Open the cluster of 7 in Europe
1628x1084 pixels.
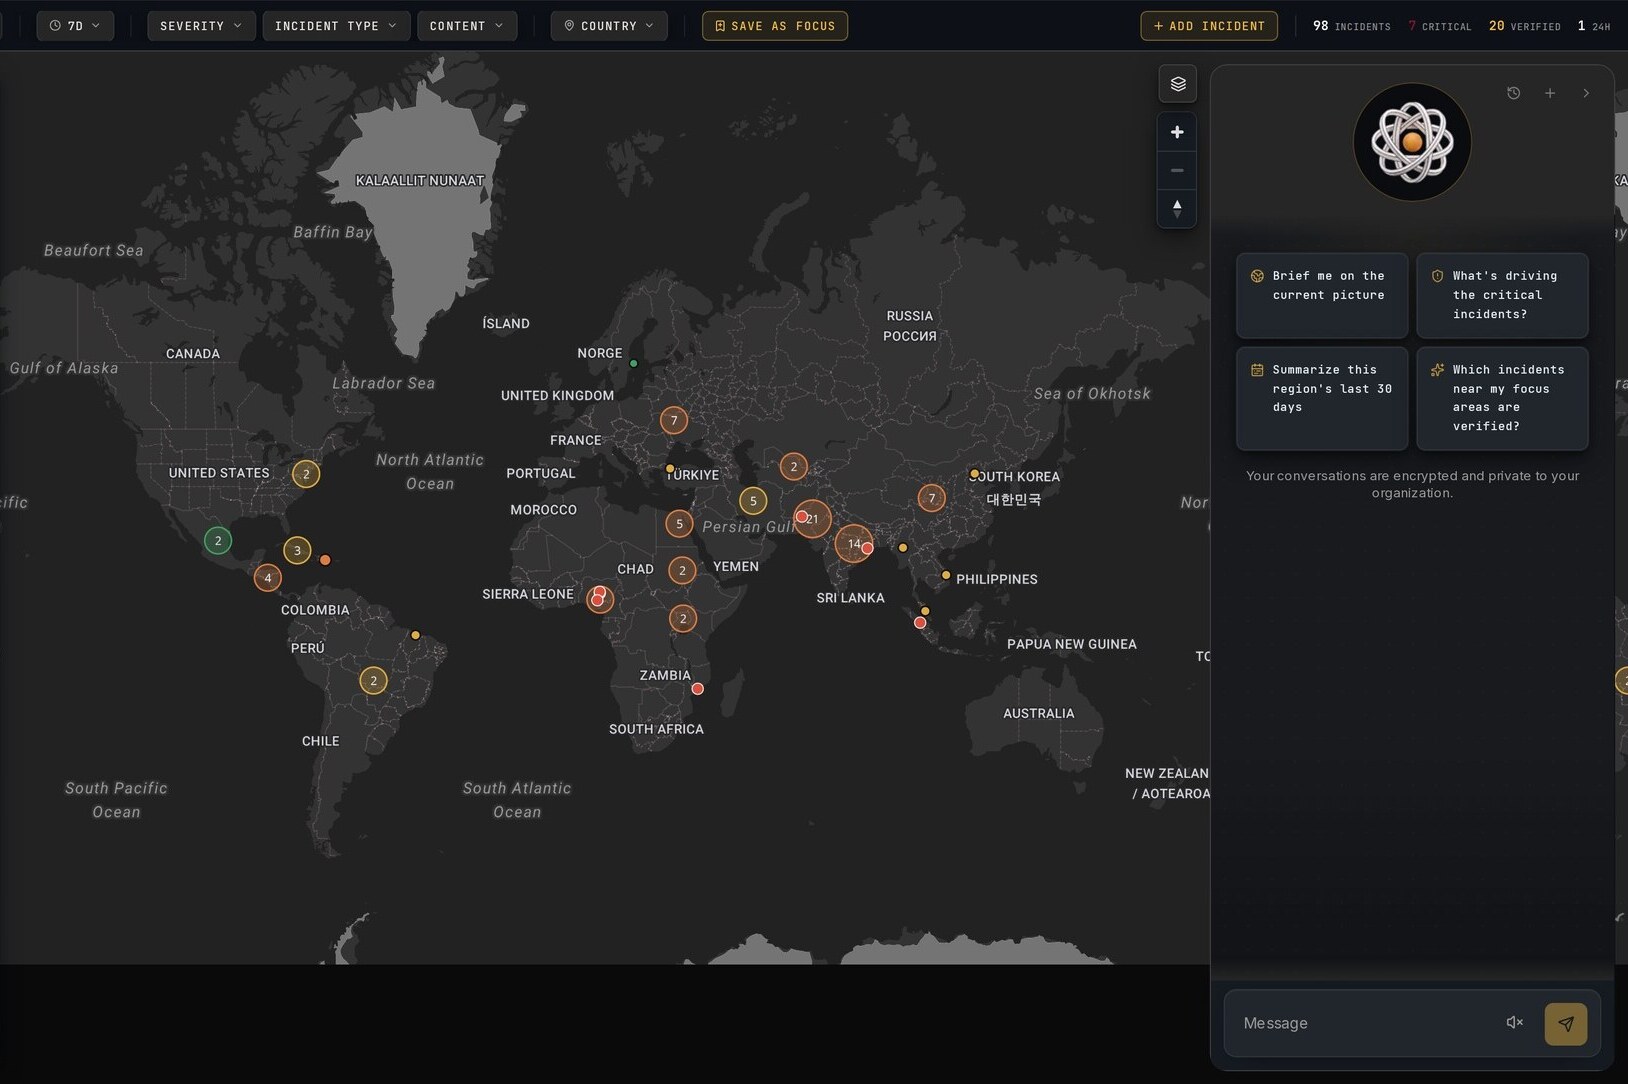[674, 420]
